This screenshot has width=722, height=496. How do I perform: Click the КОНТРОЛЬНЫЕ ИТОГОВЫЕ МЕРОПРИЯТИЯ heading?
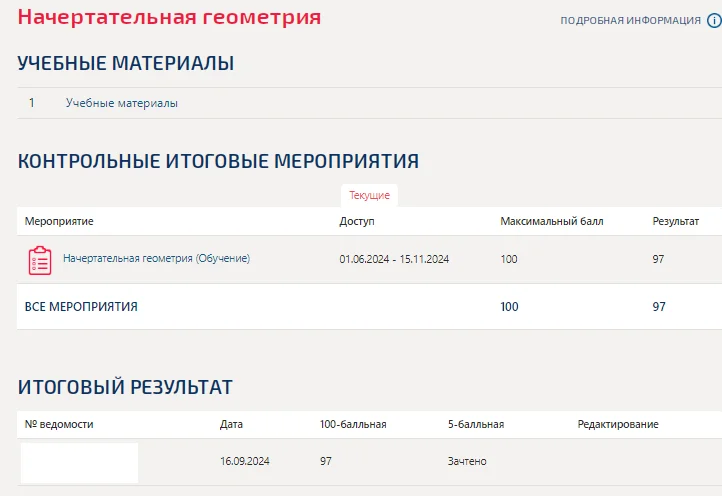tap(218, 161)
